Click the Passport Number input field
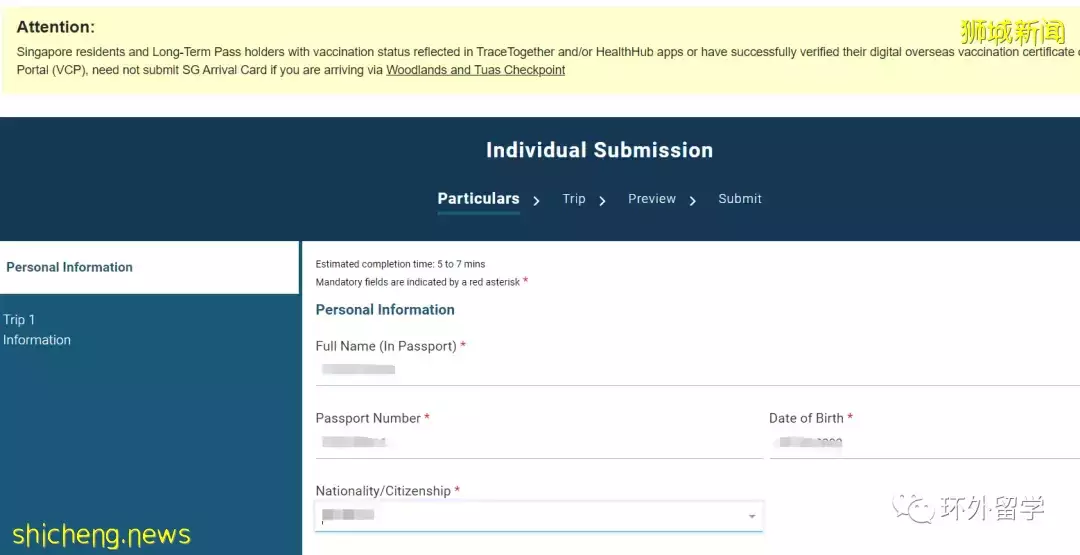1080x555 pixels. tap(538, 442)
